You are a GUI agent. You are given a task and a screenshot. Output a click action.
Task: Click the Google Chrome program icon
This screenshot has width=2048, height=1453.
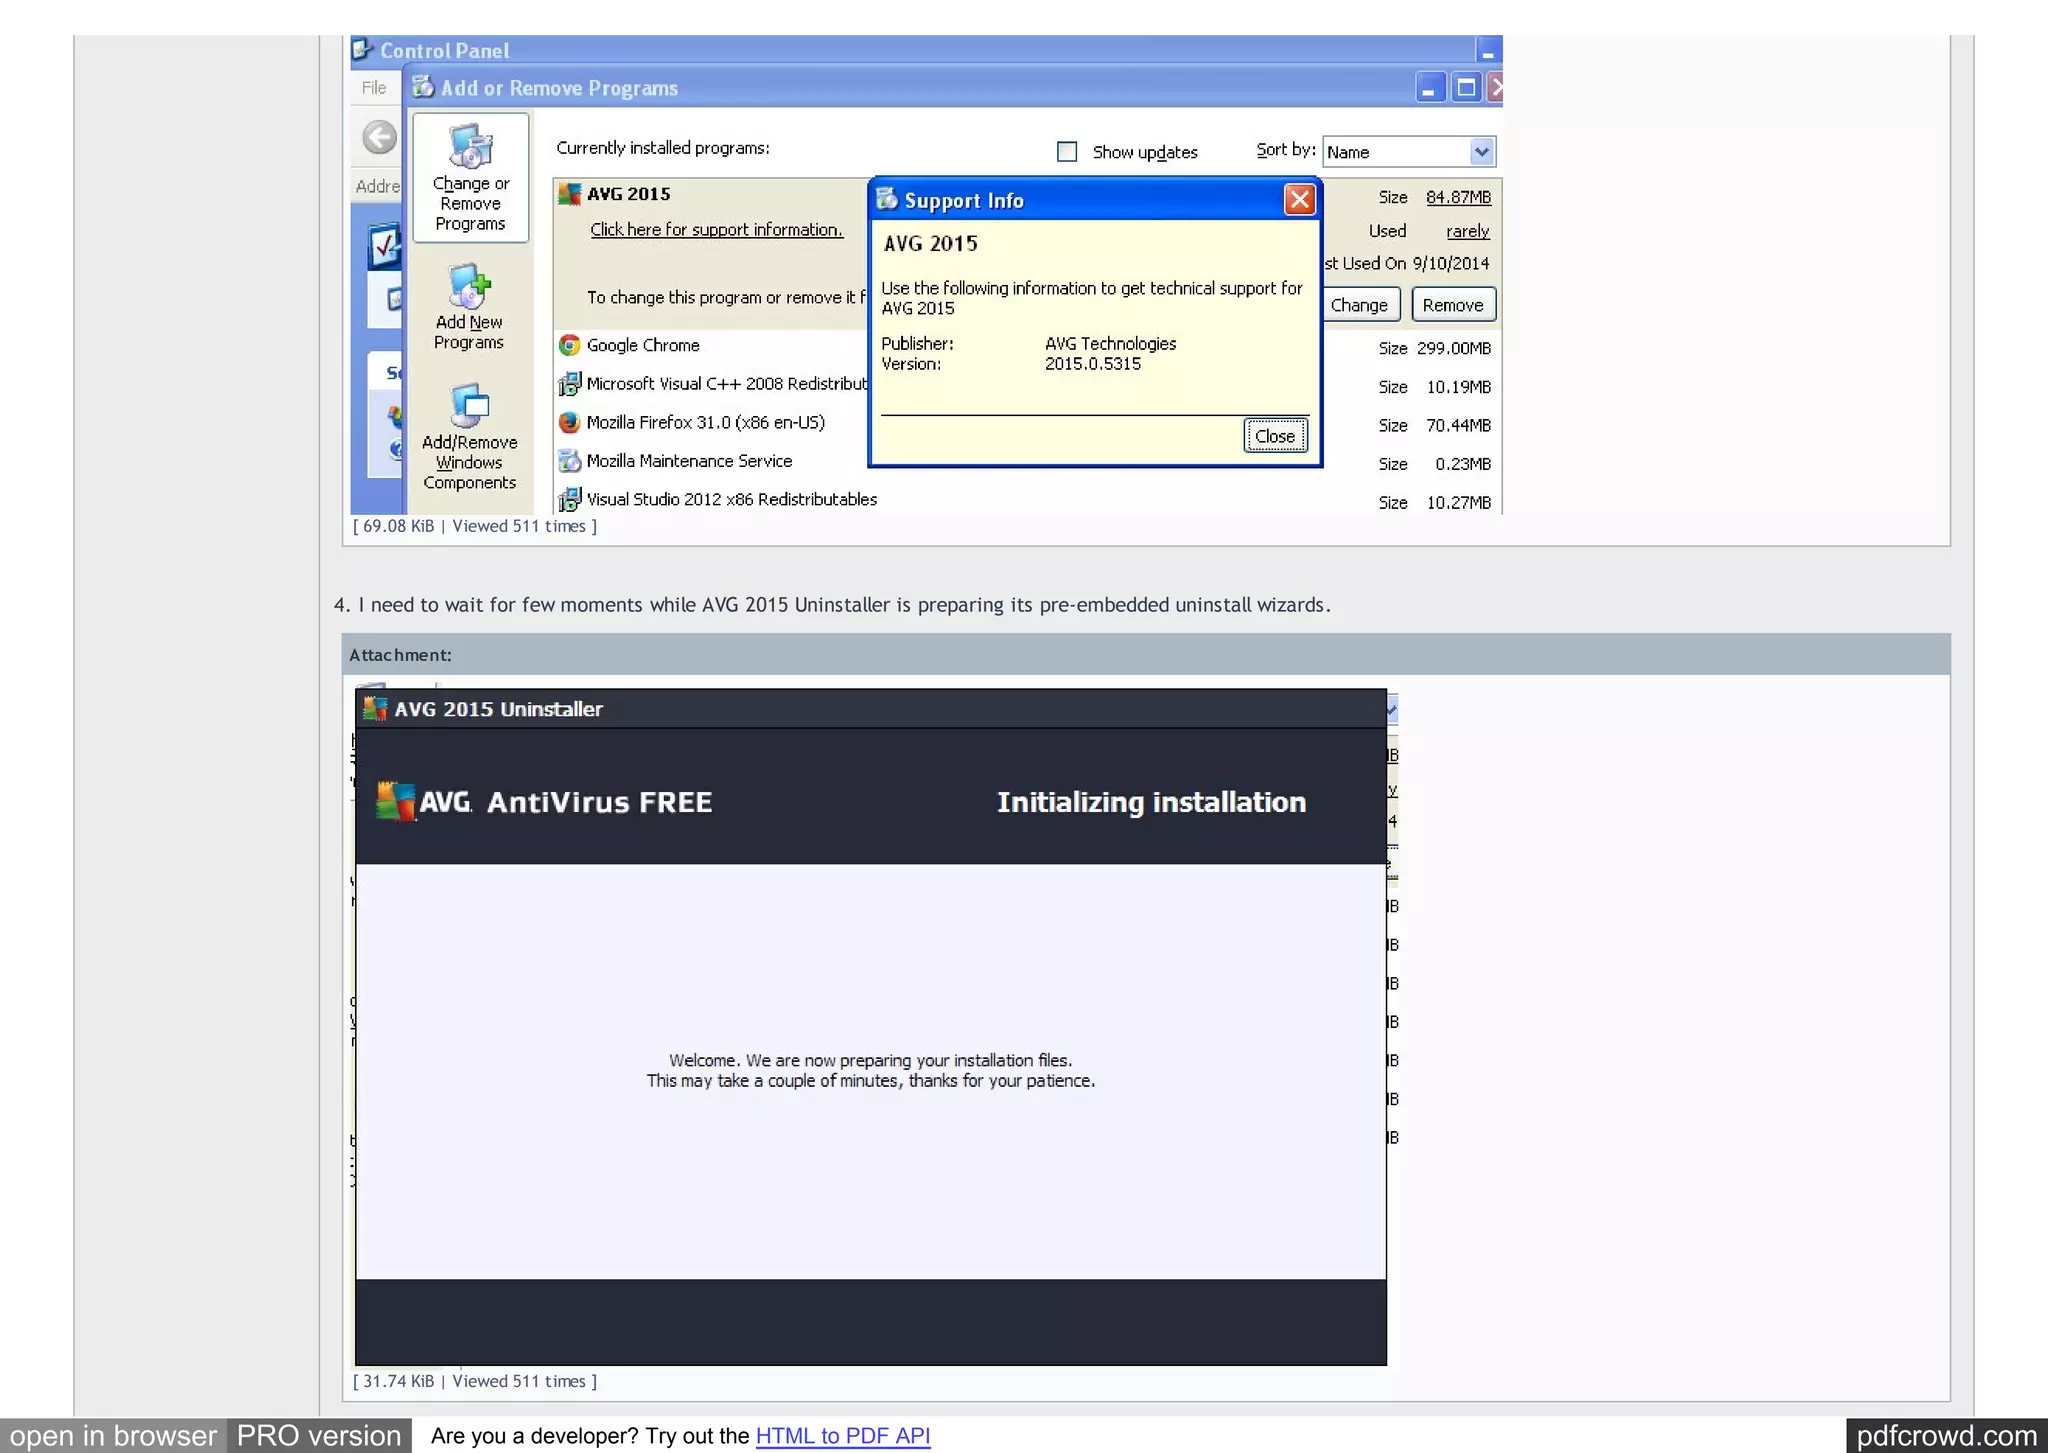tap(570, 345)
